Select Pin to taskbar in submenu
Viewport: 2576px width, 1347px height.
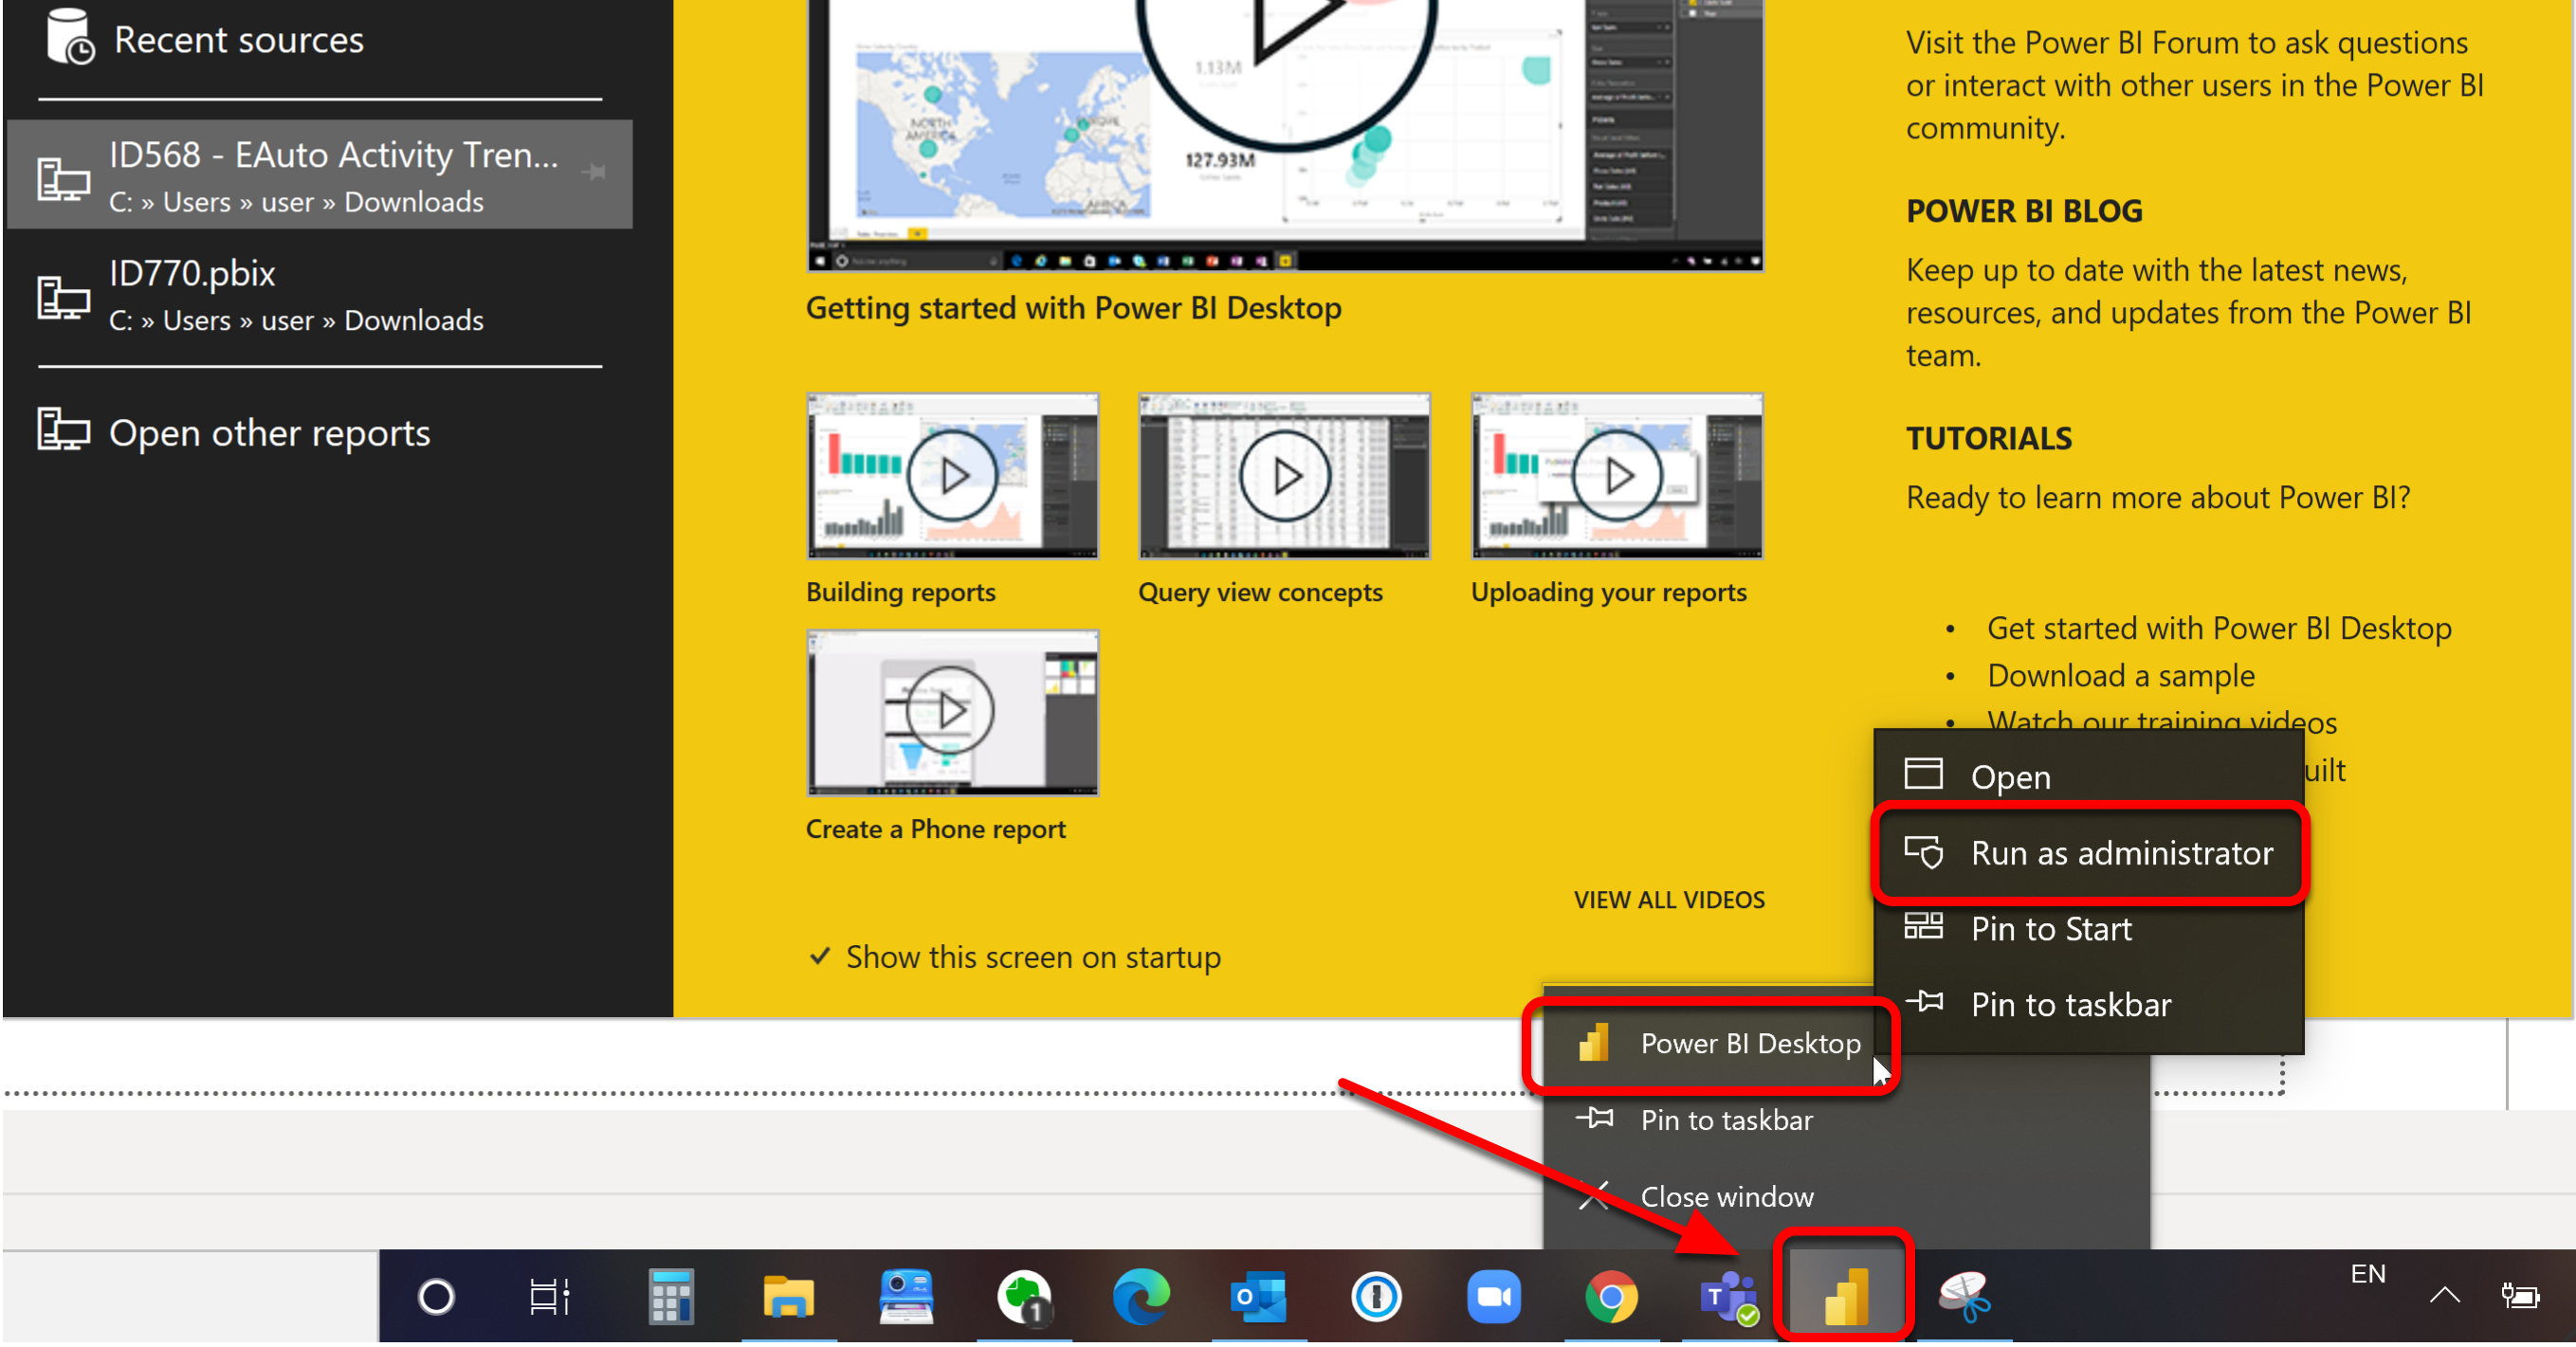[2089, 1004]
